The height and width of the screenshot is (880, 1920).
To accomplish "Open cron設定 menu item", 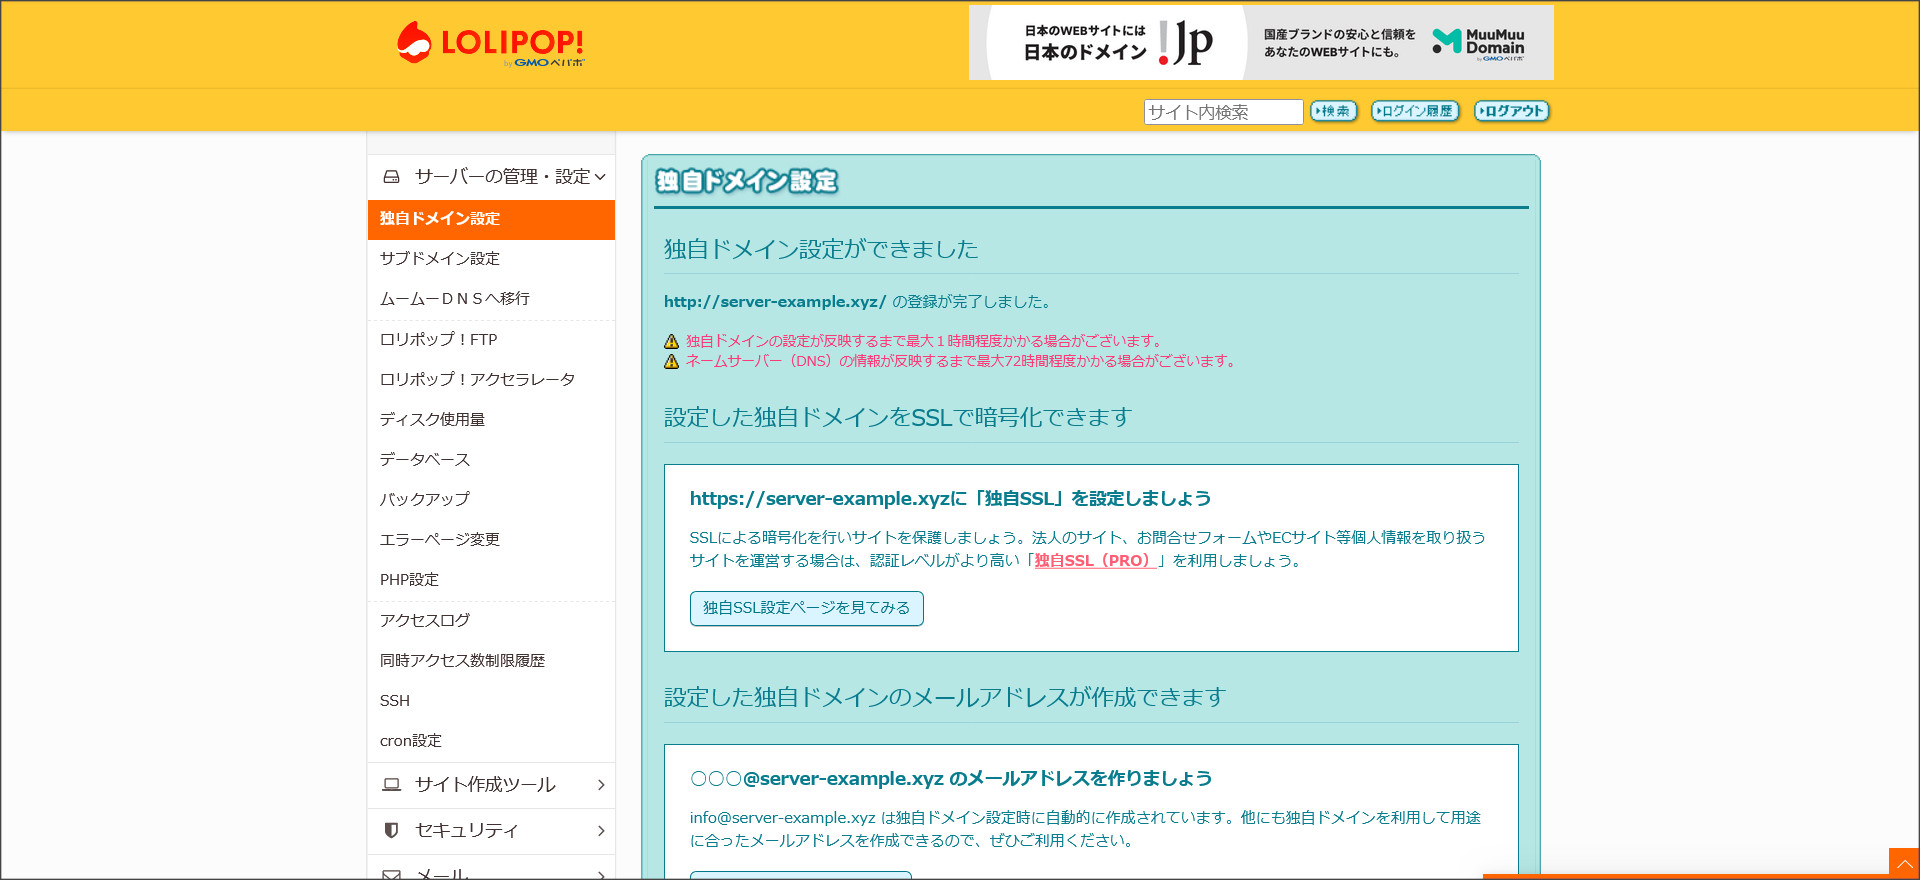I will click(491, 740).
